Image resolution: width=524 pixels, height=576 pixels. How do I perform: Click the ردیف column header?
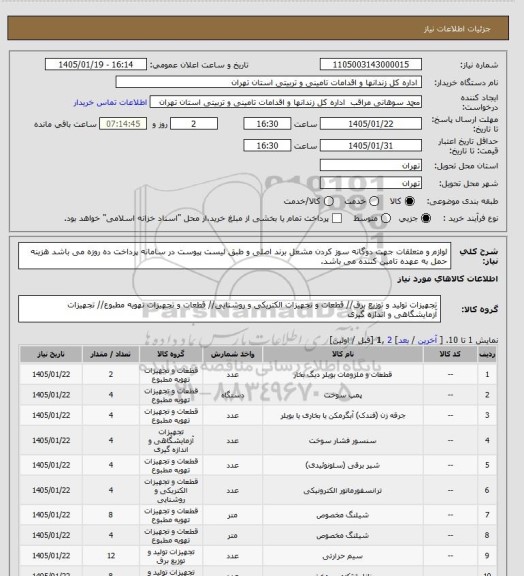click(487, 354)
